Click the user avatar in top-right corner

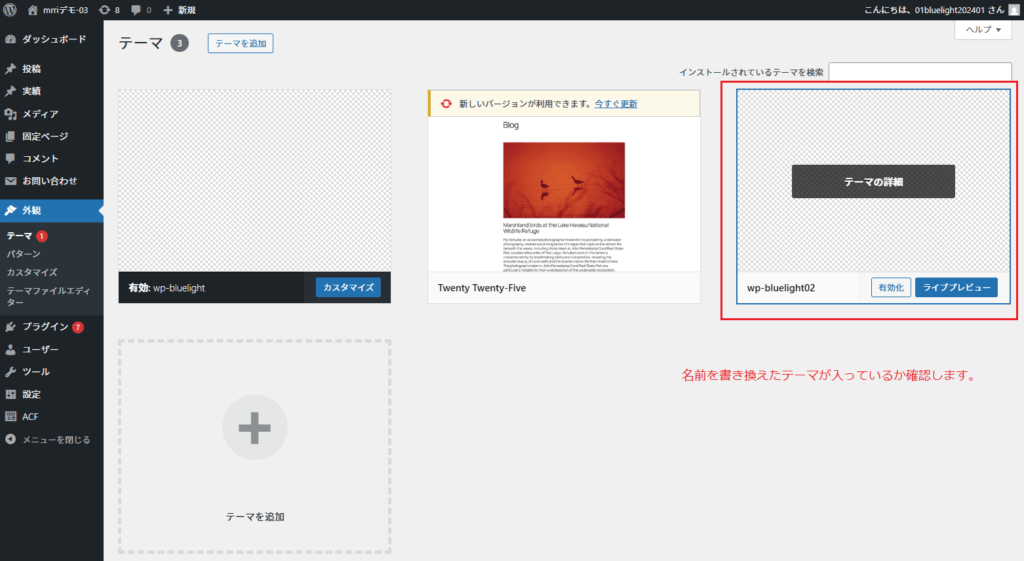[x=1013, y=10]
